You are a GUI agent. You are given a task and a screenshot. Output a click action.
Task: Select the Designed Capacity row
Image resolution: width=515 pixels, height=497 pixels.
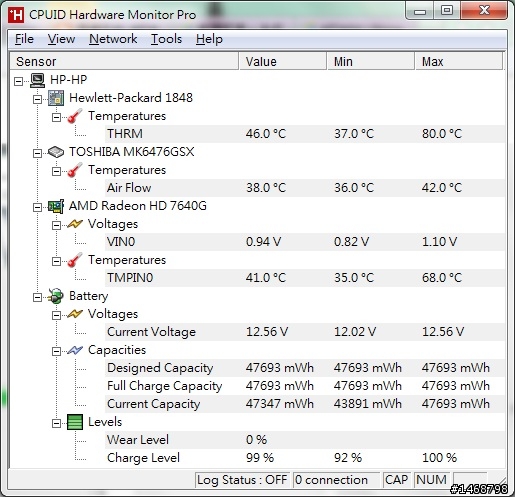click(x=305, y=368)
